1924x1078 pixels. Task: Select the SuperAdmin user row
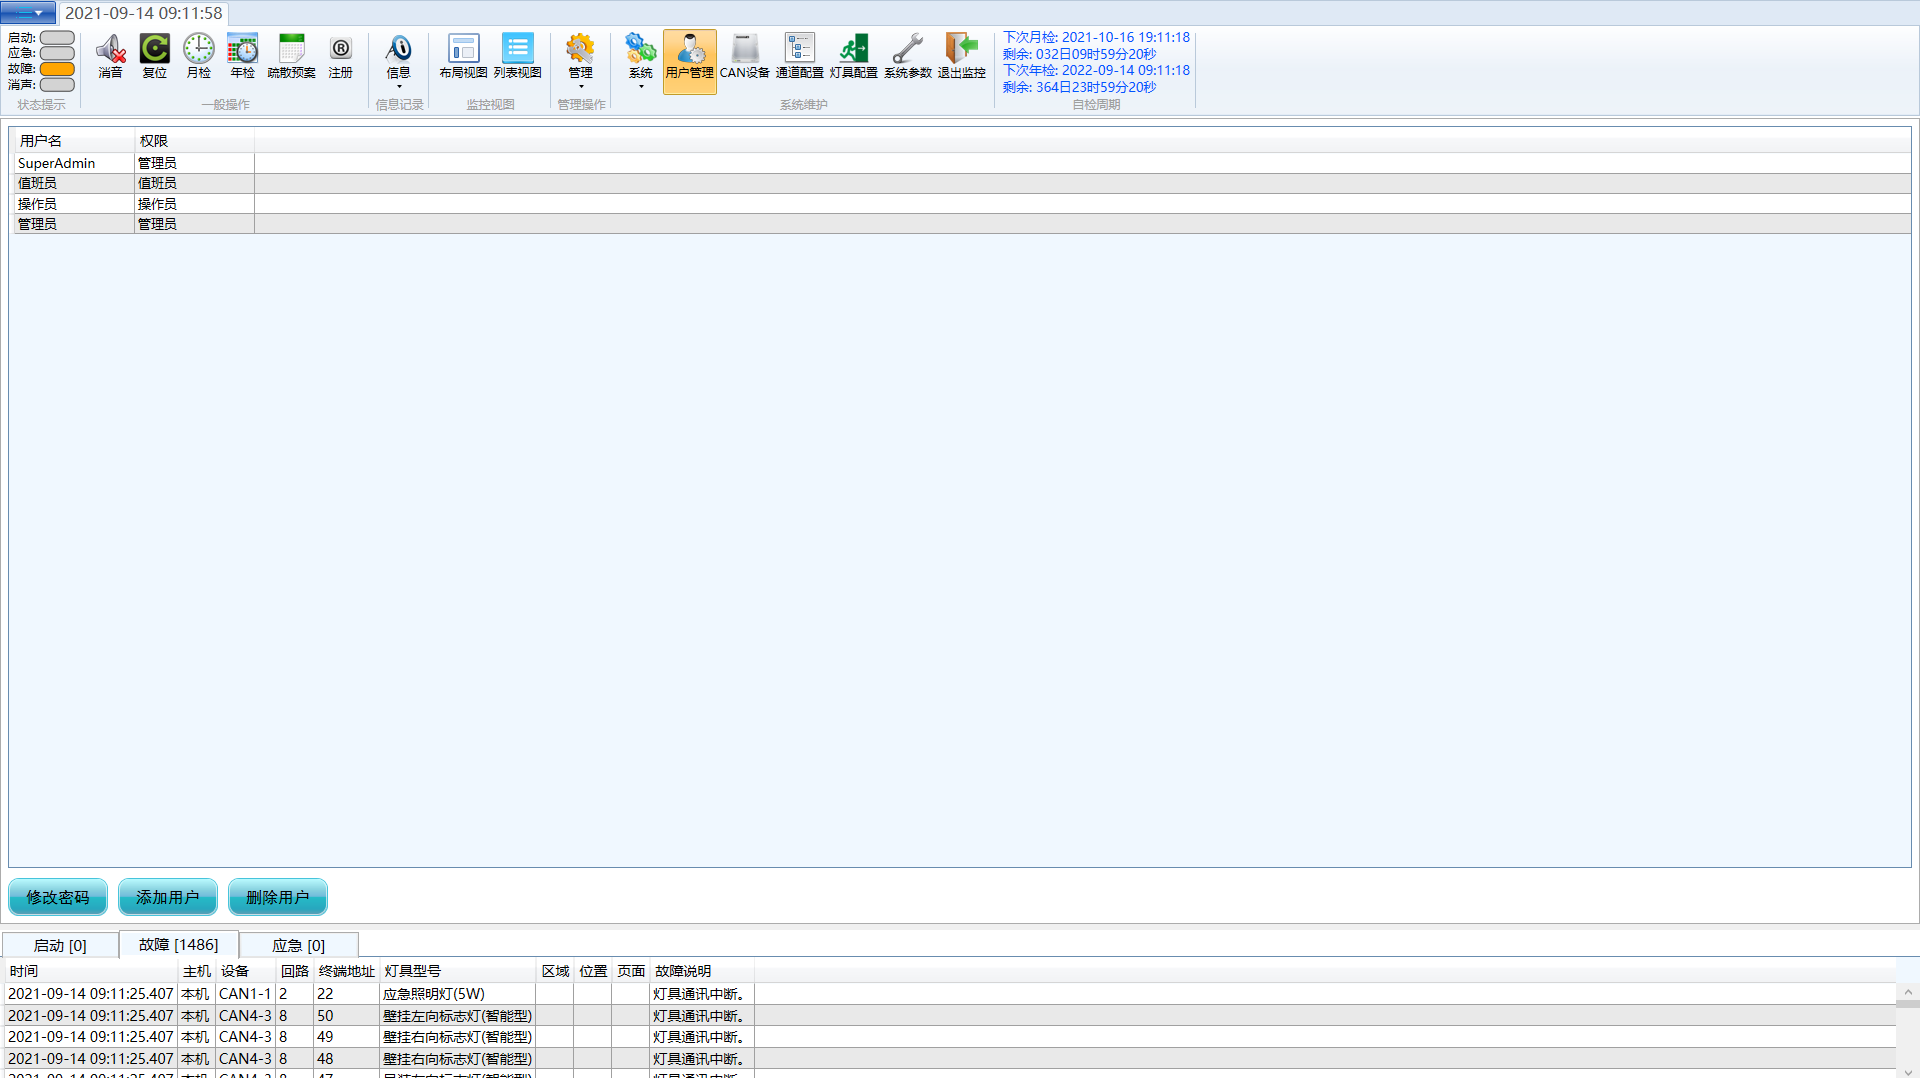(x=57, y=163)
